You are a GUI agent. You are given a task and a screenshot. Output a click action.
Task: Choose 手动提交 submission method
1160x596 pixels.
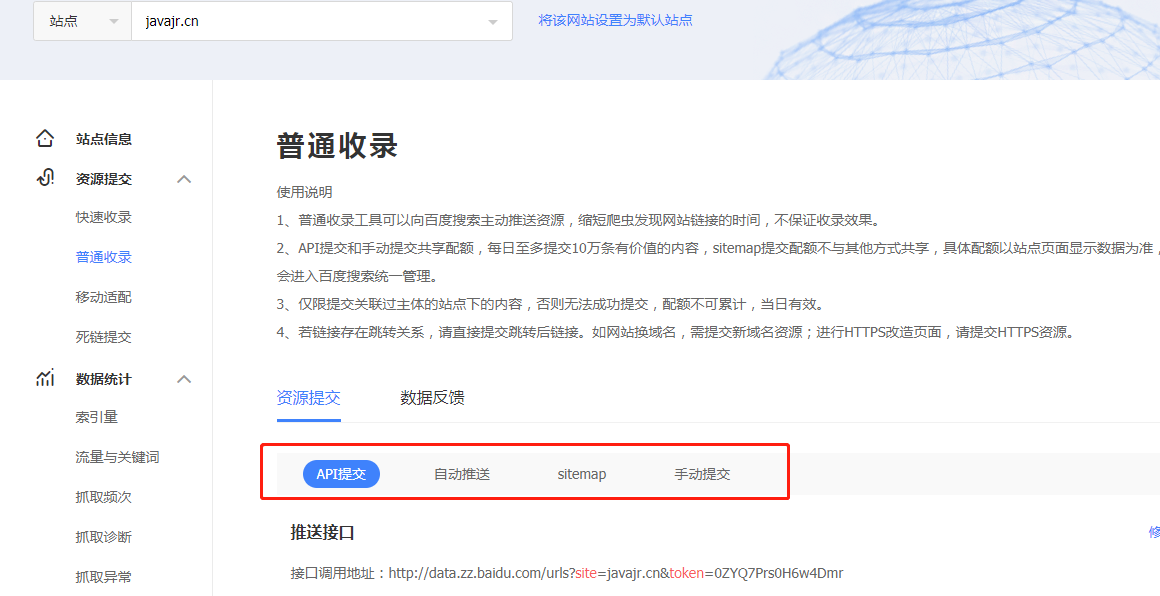702,473
